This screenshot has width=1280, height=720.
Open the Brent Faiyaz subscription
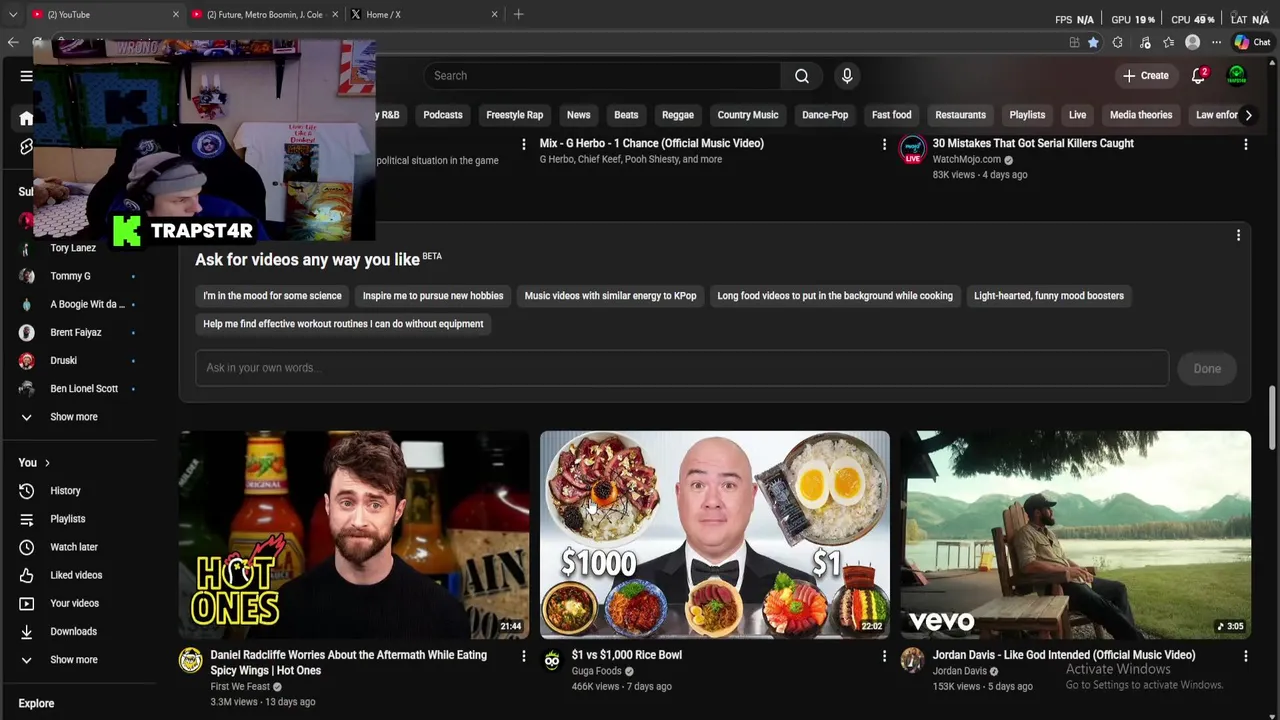[x=78, y=332]
